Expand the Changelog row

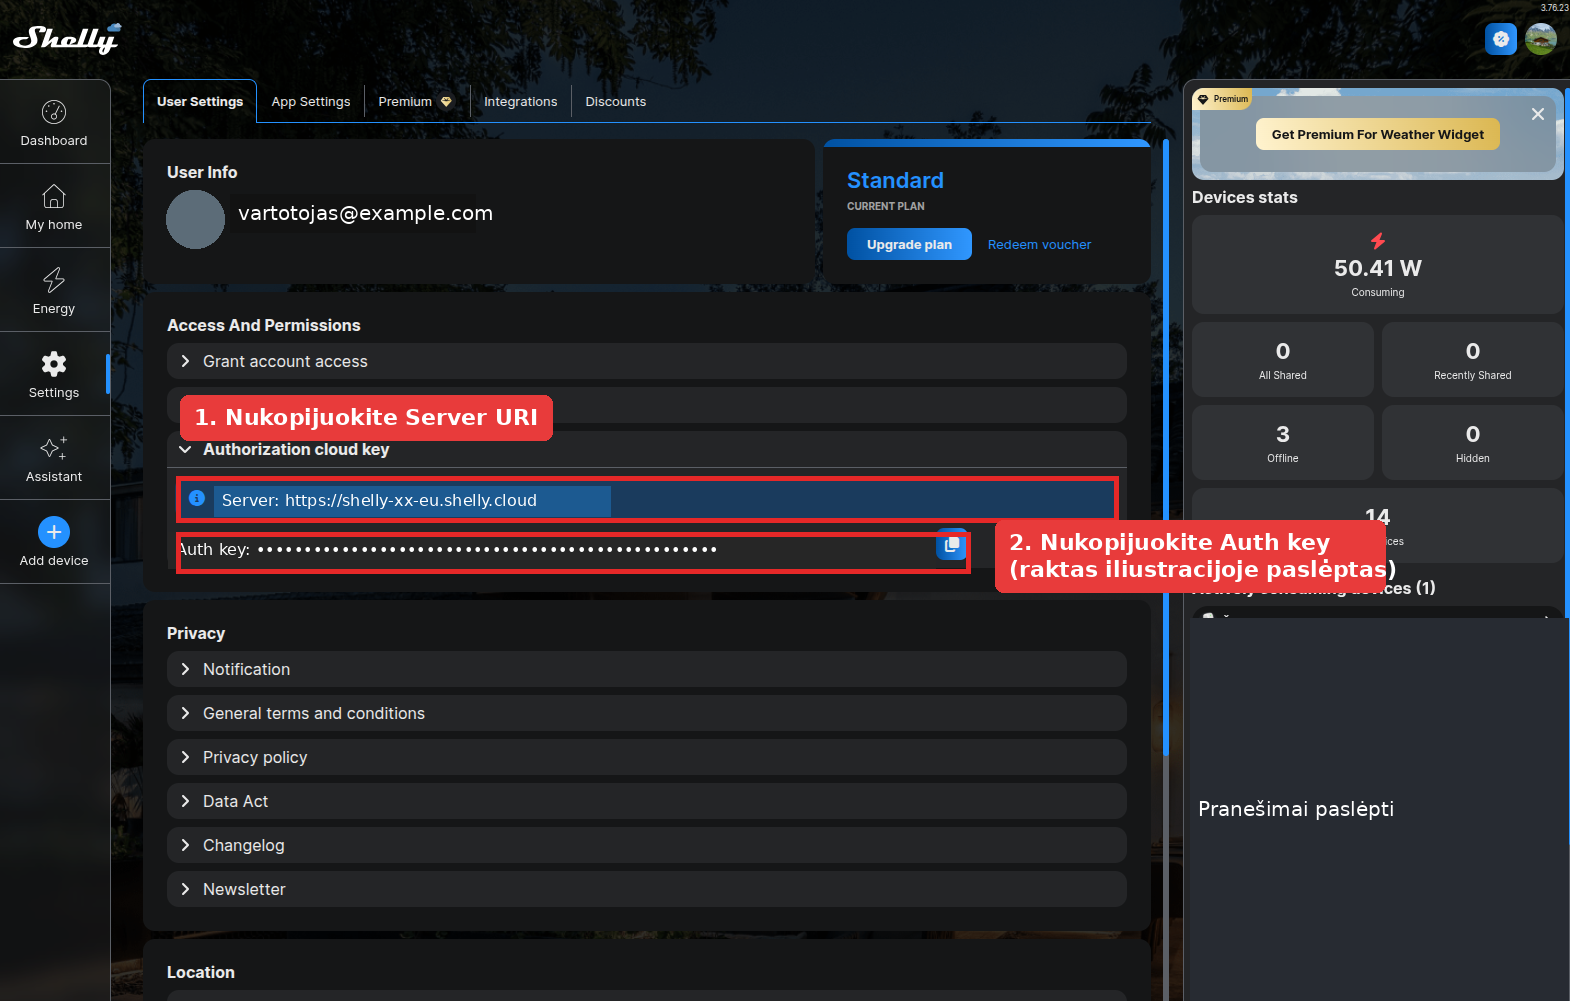pyautogui.click(x=647, y=845)
